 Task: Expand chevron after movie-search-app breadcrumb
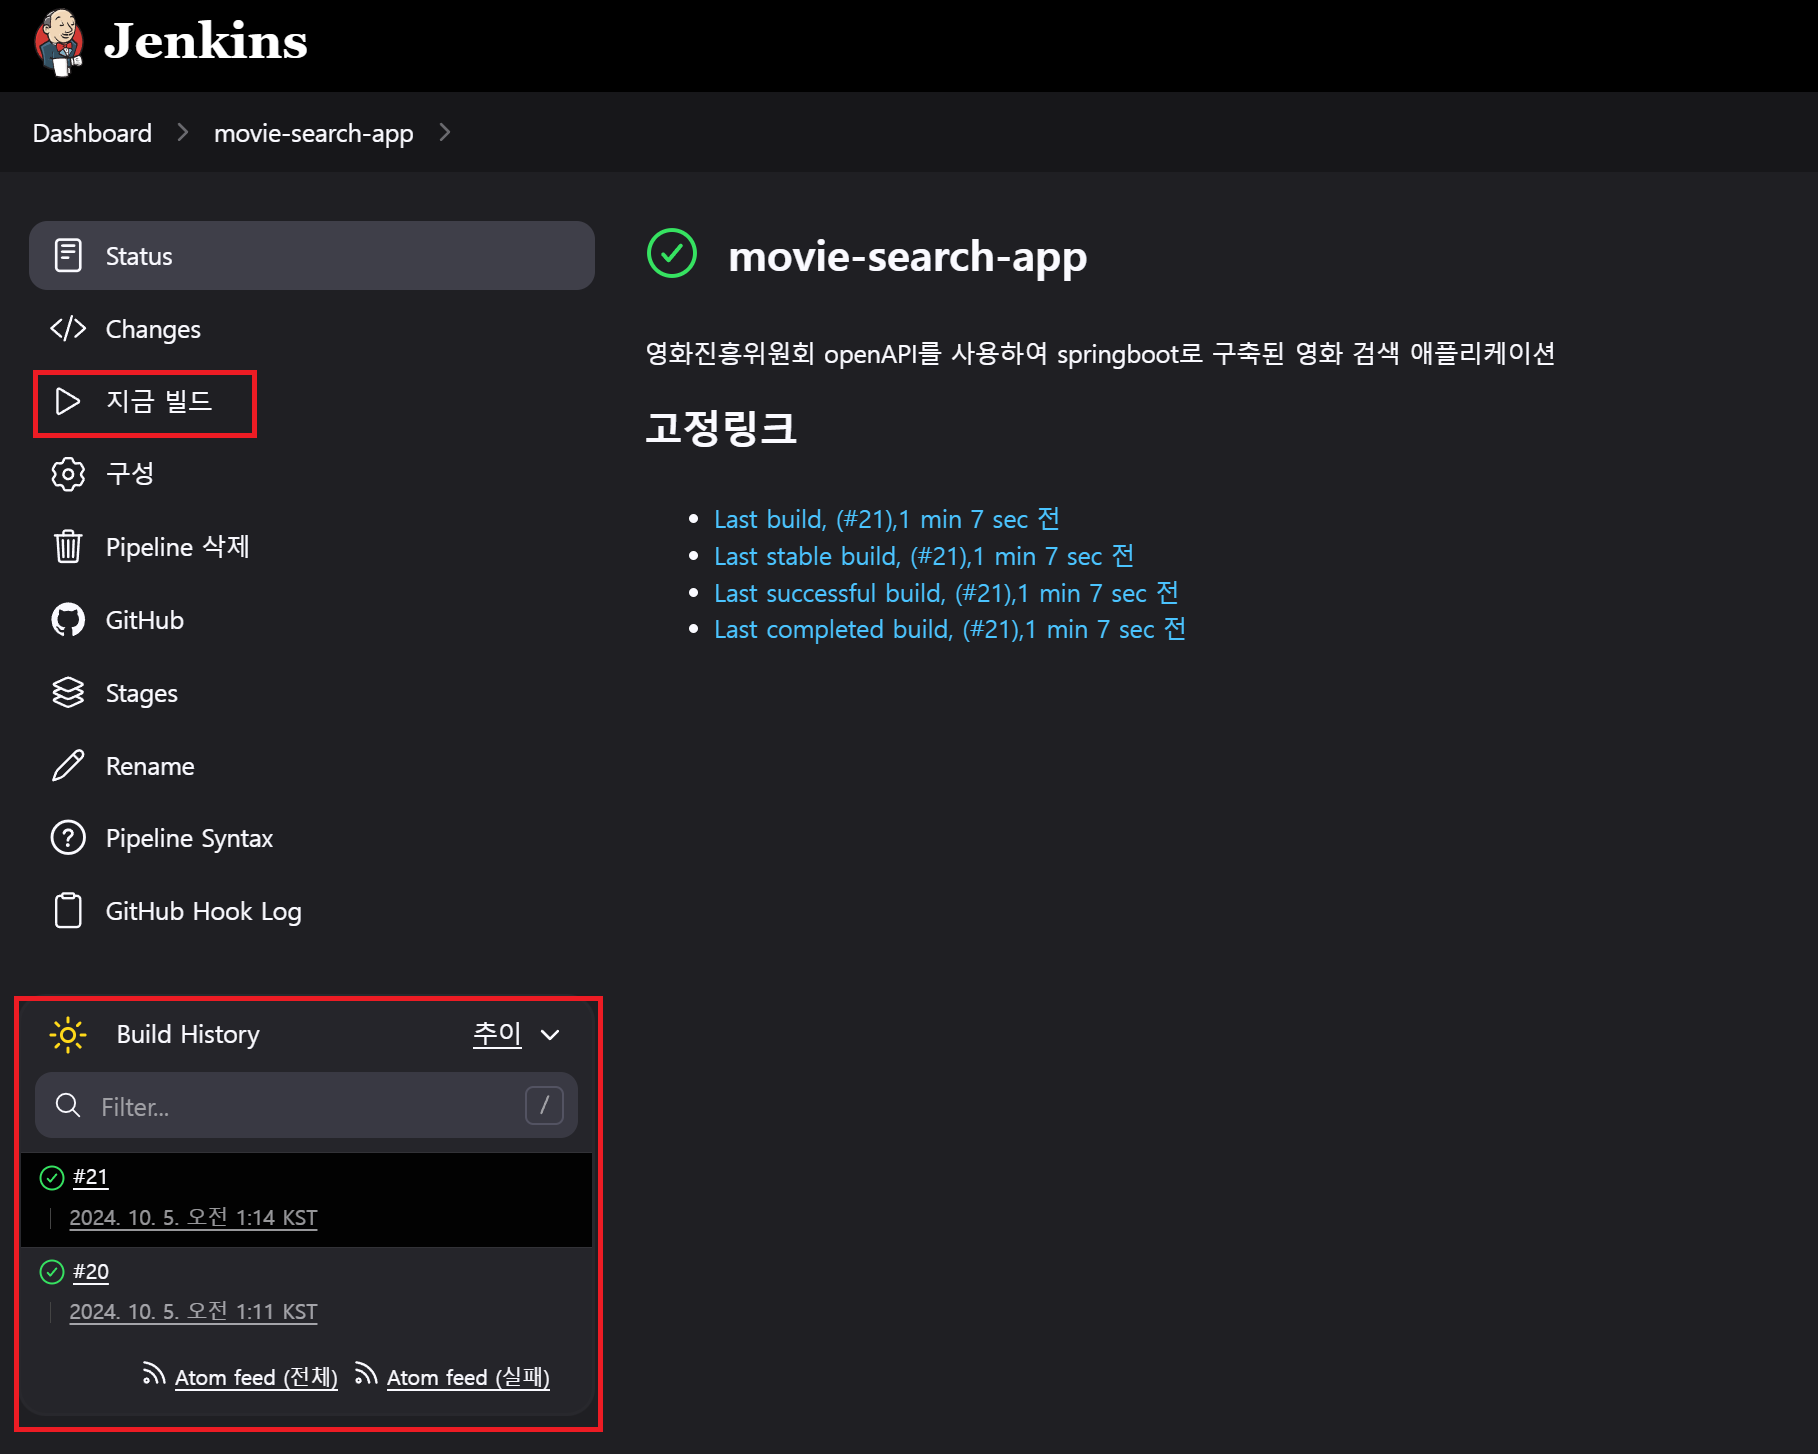(445, 132)
